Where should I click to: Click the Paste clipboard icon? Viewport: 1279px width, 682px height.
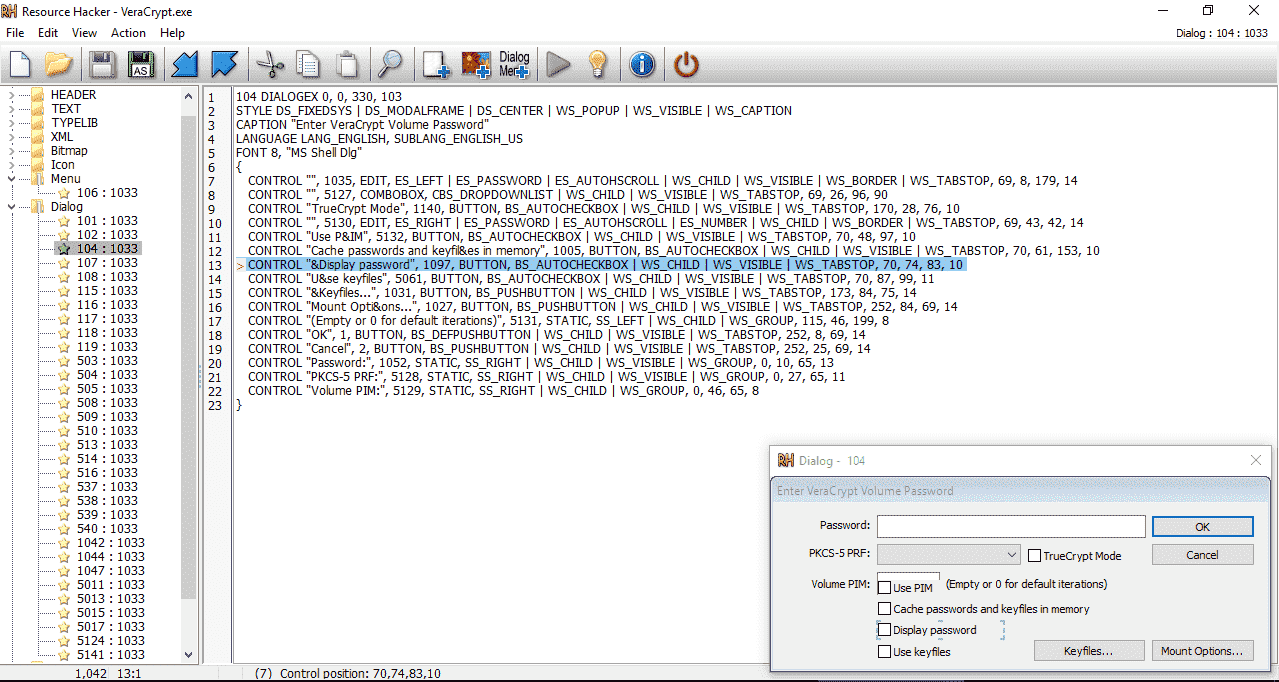(347, 65)
